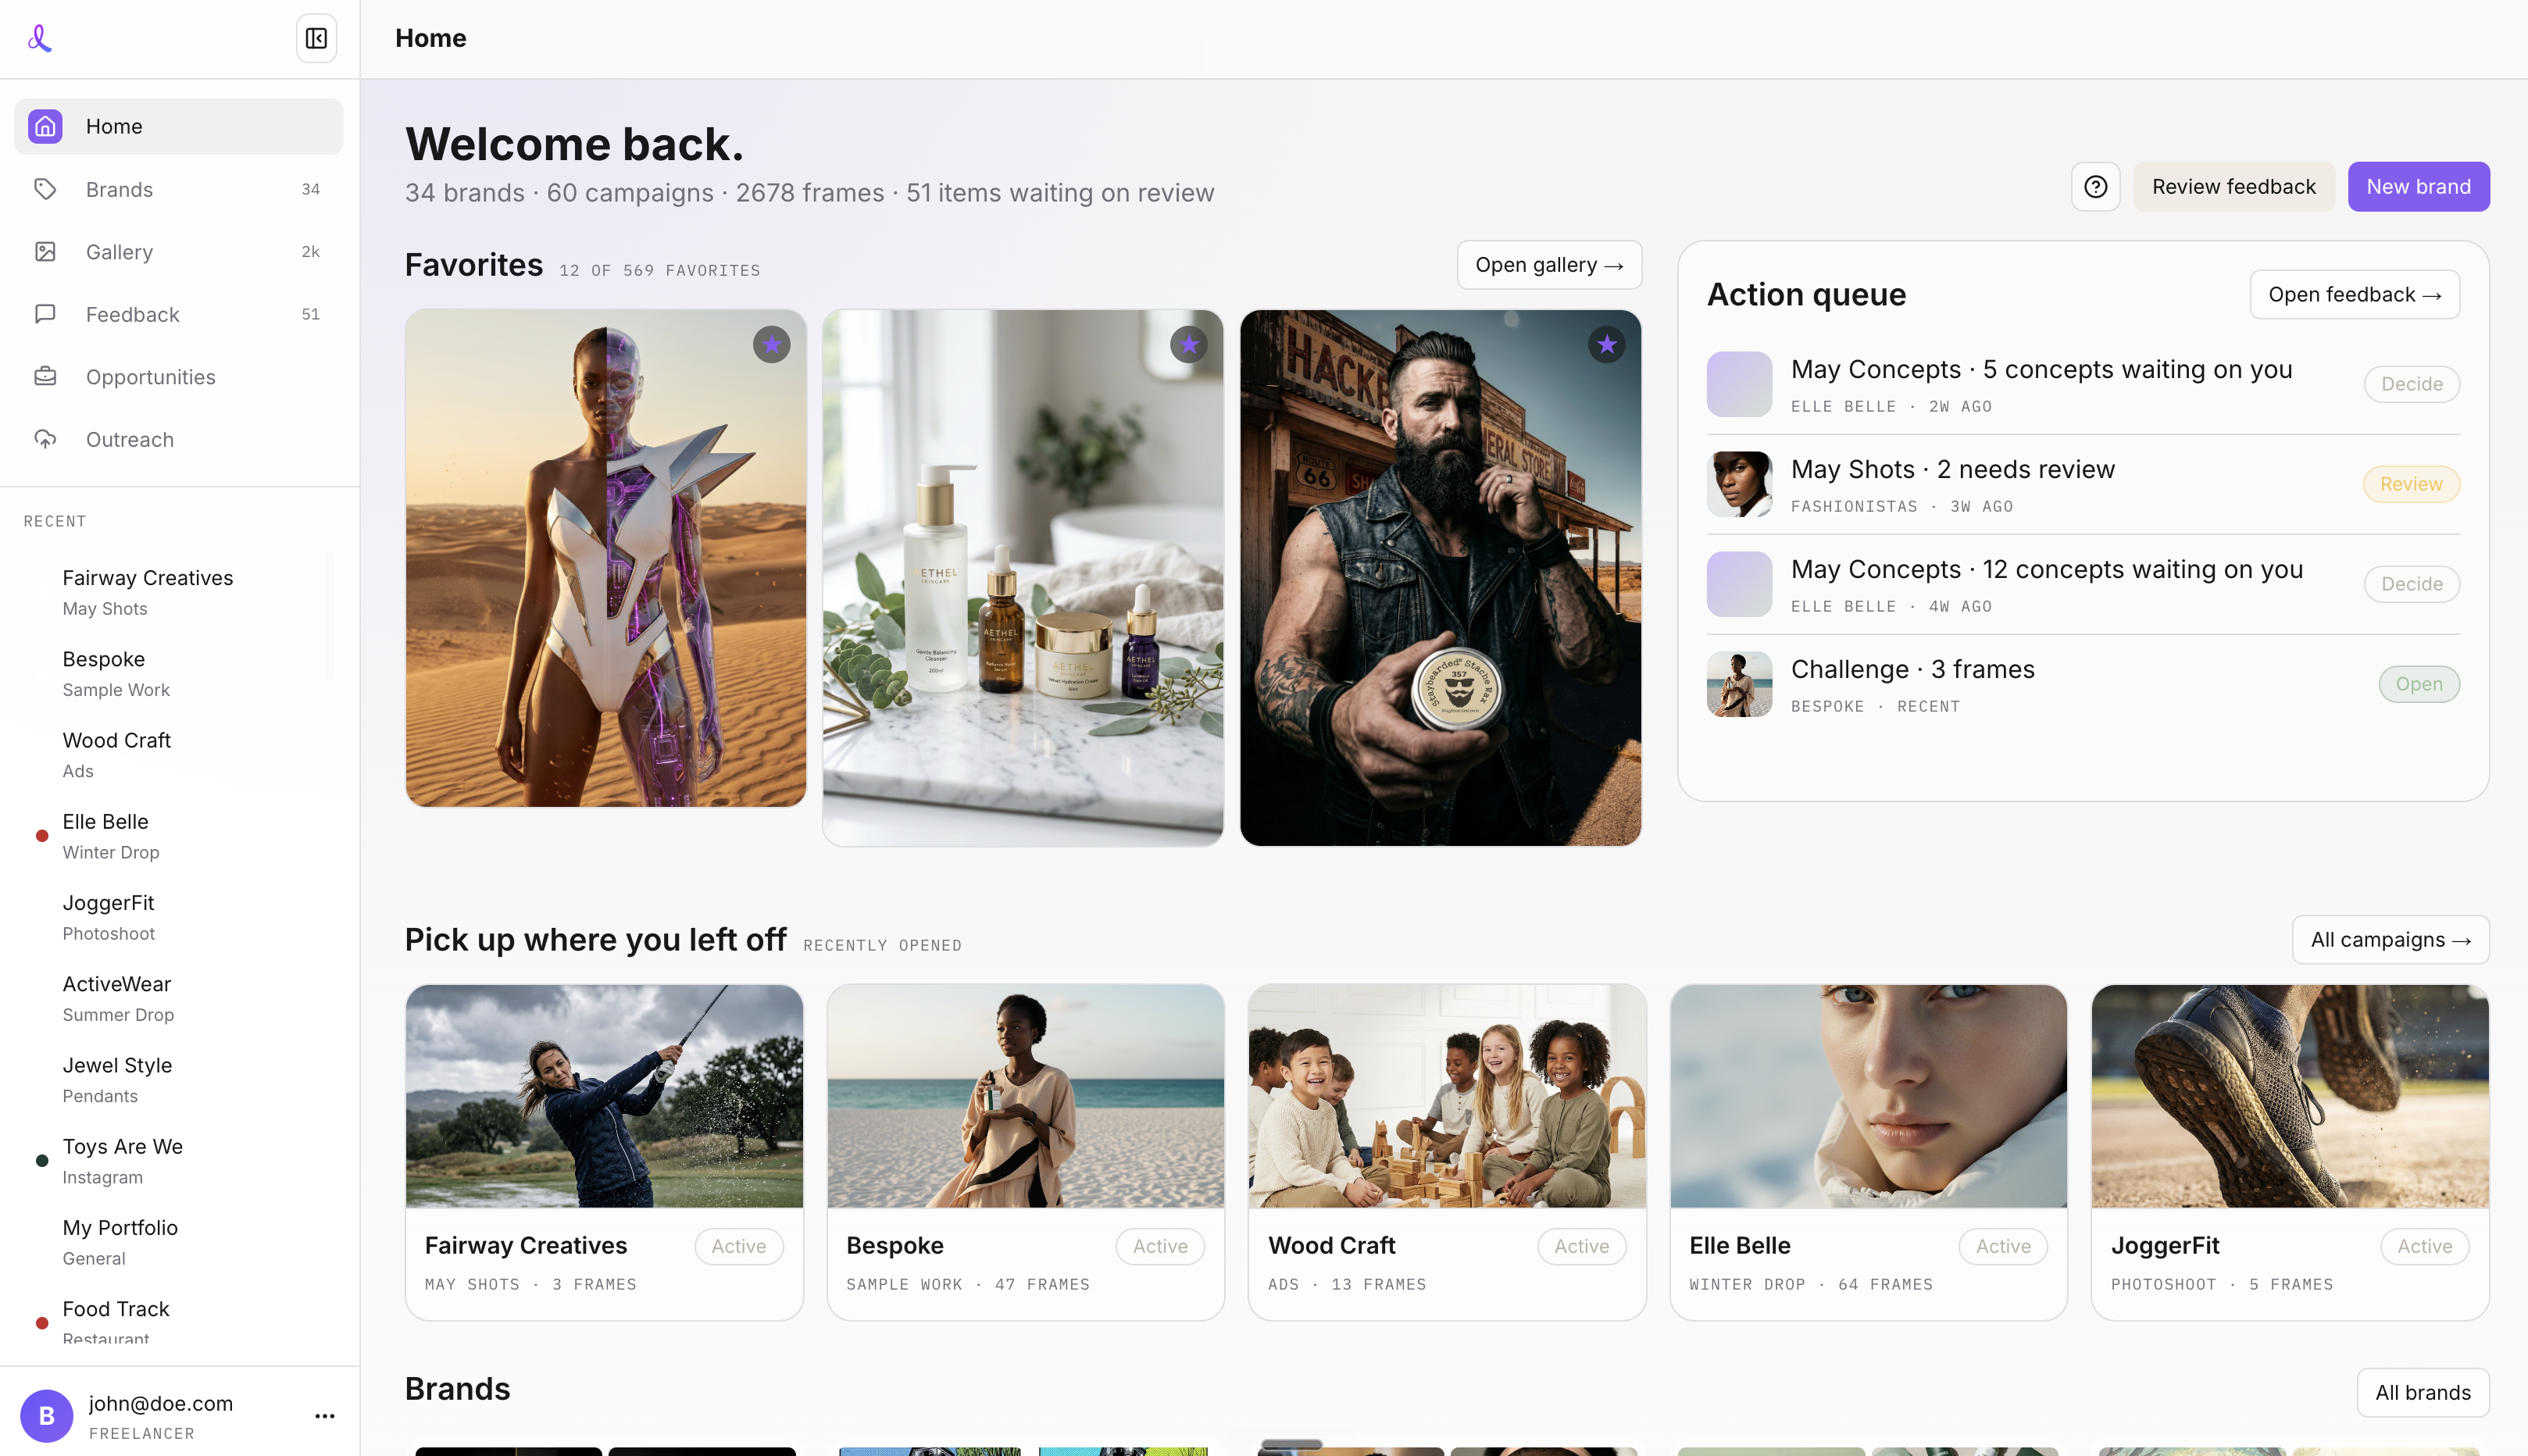Open Fairway Creatives campaign card

(x=604, y=1152)
